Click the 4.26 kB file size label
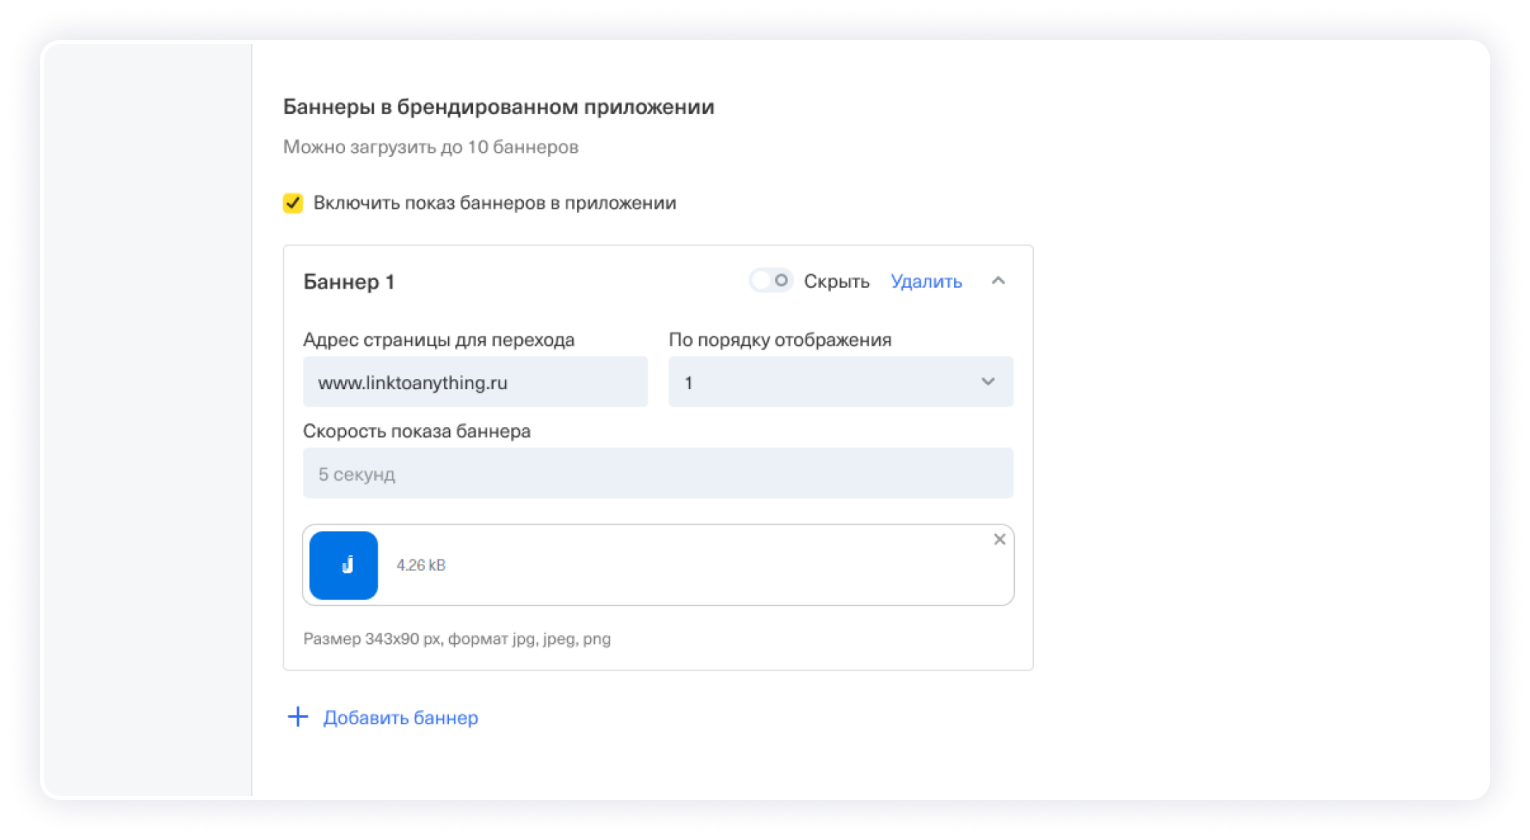This screenshot has width=1530, height=840. coord(421,565)
